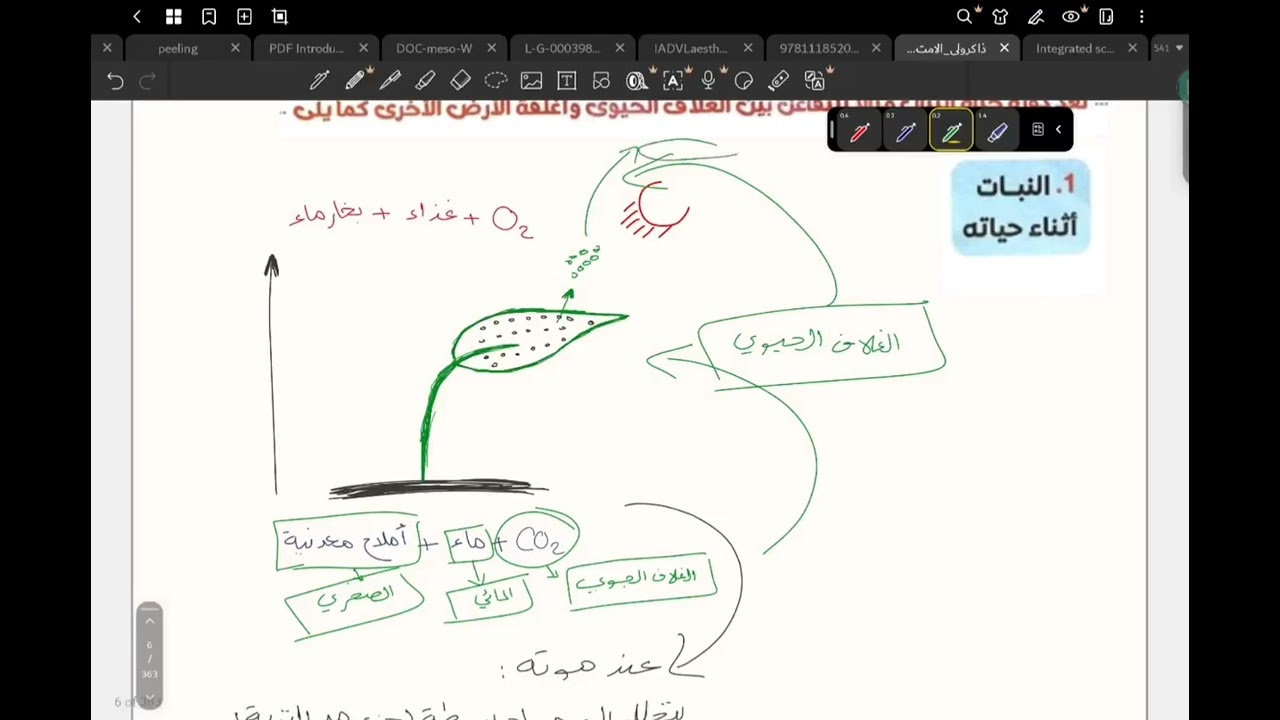Open search with the magnifier icon
This screenshot has height=720, width=1280.
[x=964, y=16]
